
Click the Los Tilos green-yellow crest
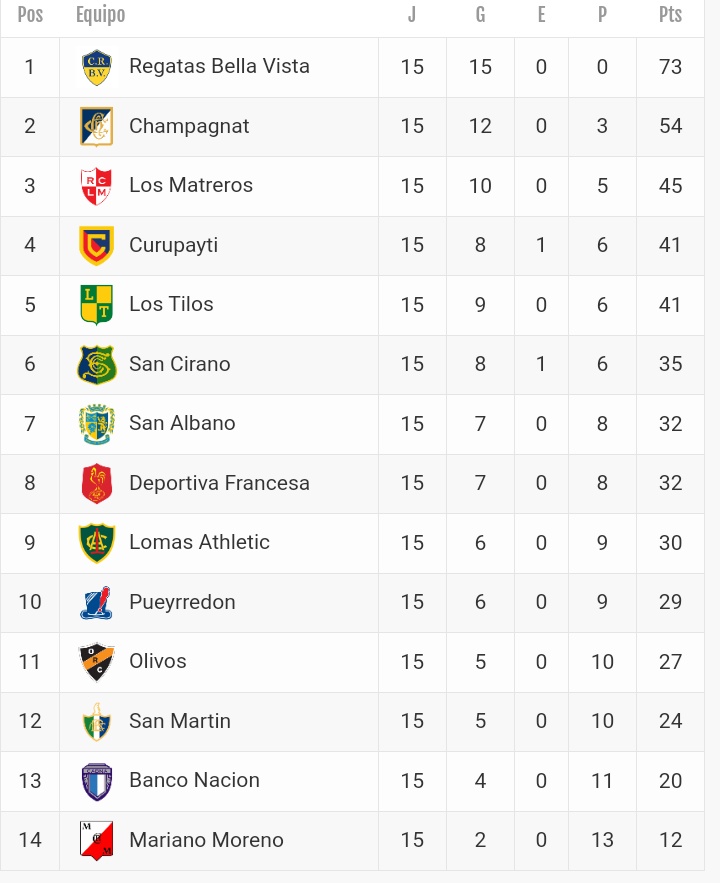tap(97, 305)
